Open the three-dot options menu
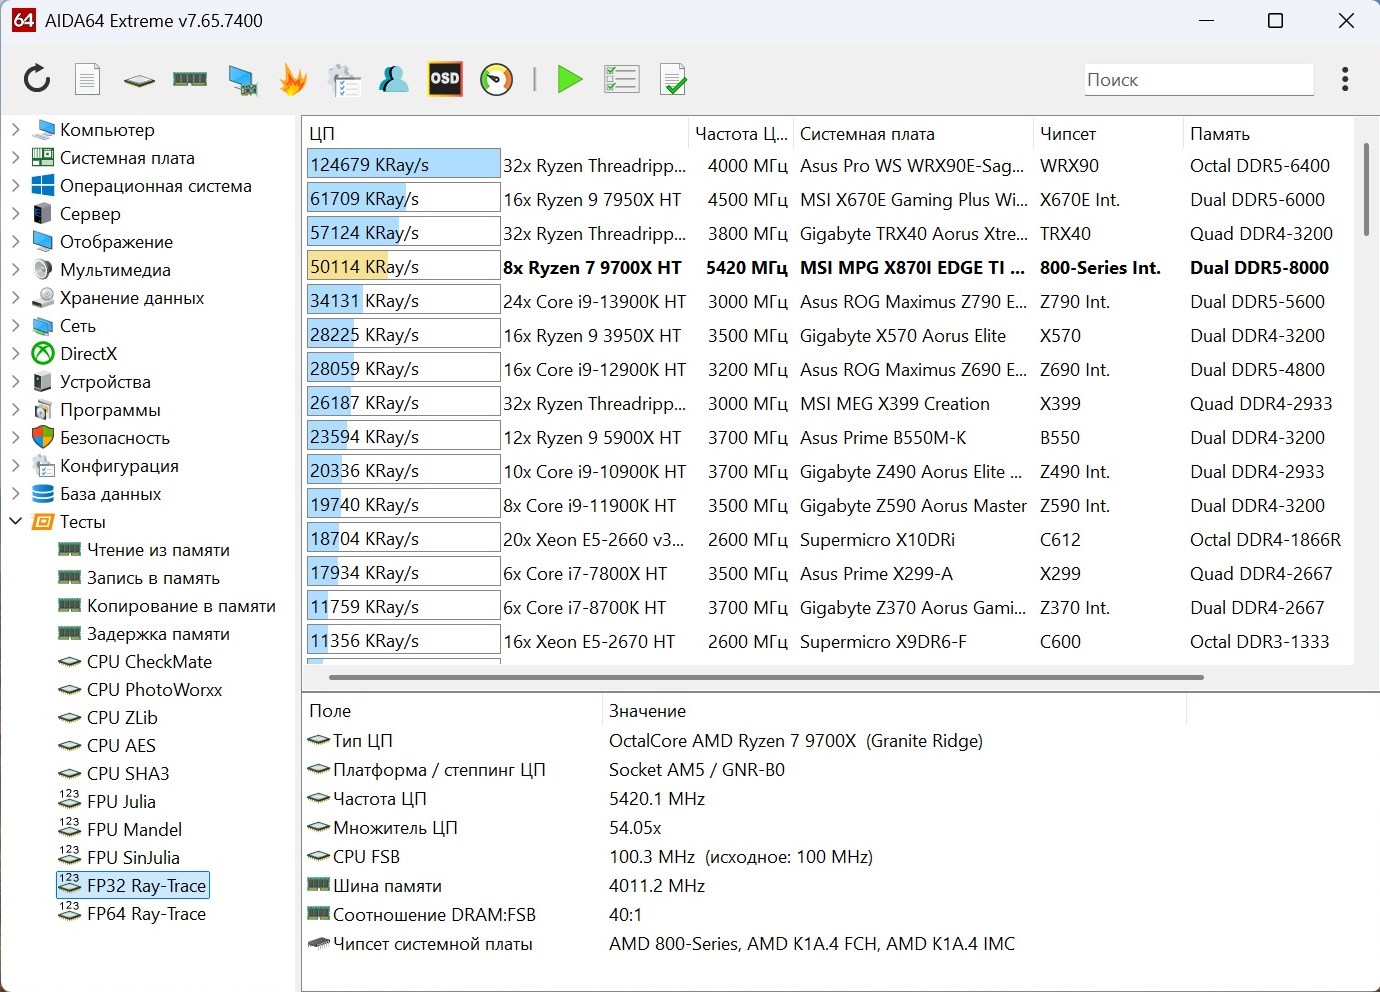 pyautogui.click(x=1345, y=79)
